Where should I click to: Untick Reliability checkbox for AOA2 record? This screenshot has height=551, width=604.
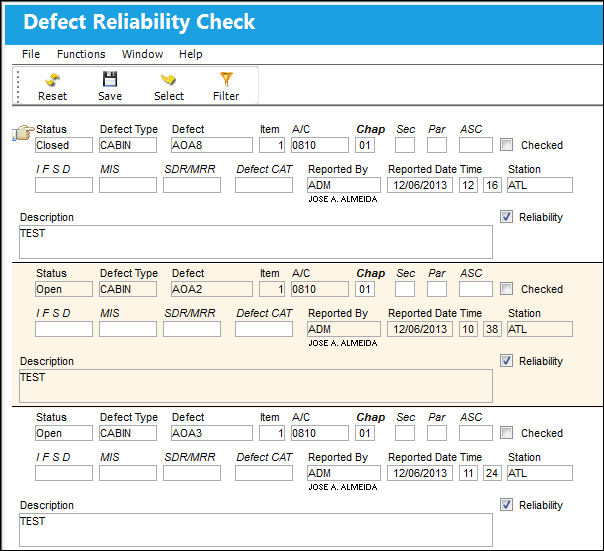(506, 361)
